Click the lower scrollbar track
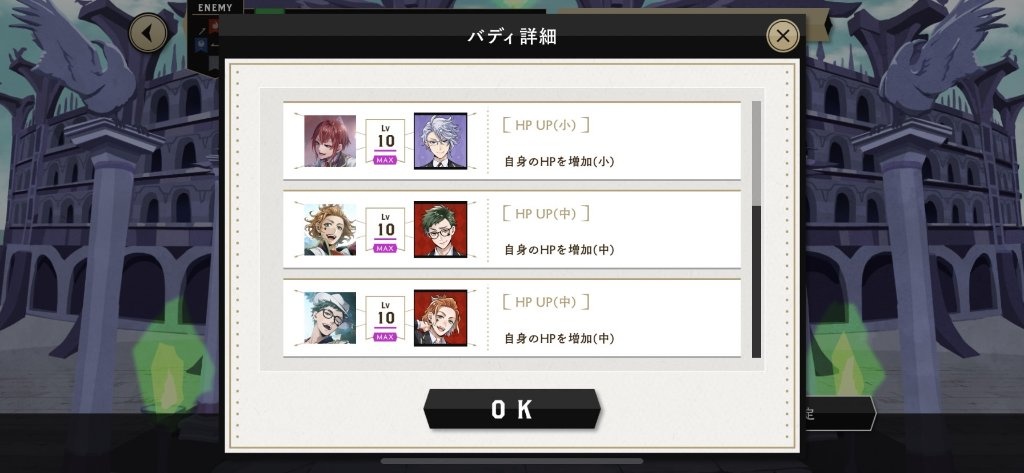Image resolution: width=1024 pixels, height=473 pixels. (756, 282)
